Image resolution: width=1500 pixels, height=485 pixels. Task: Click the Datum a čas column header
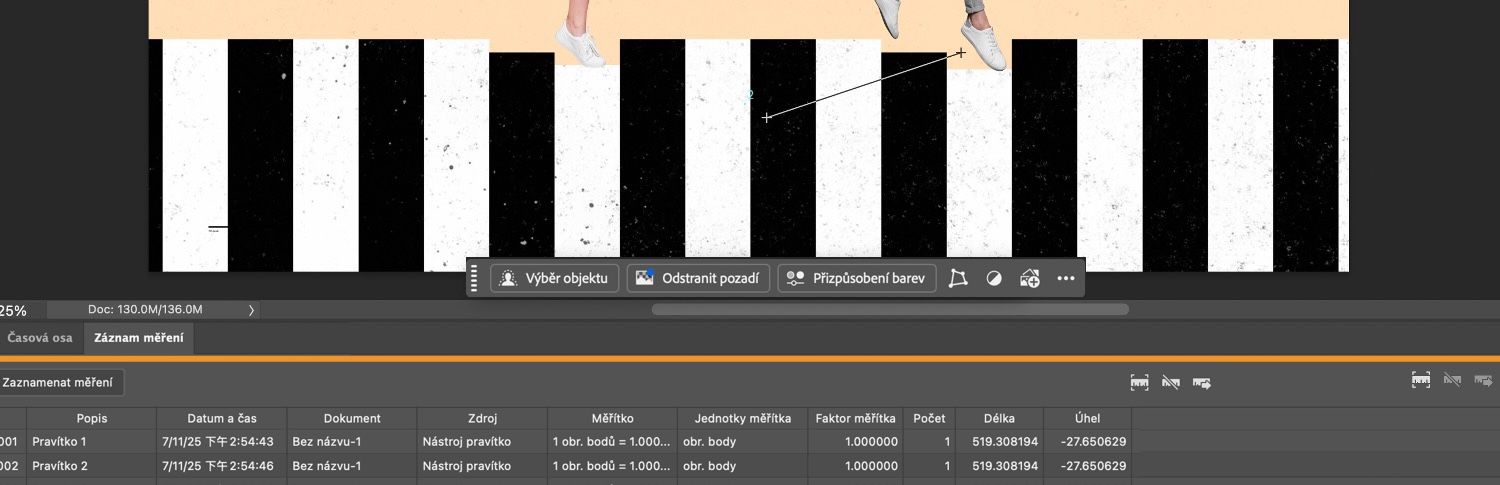(x=222, y=418)
